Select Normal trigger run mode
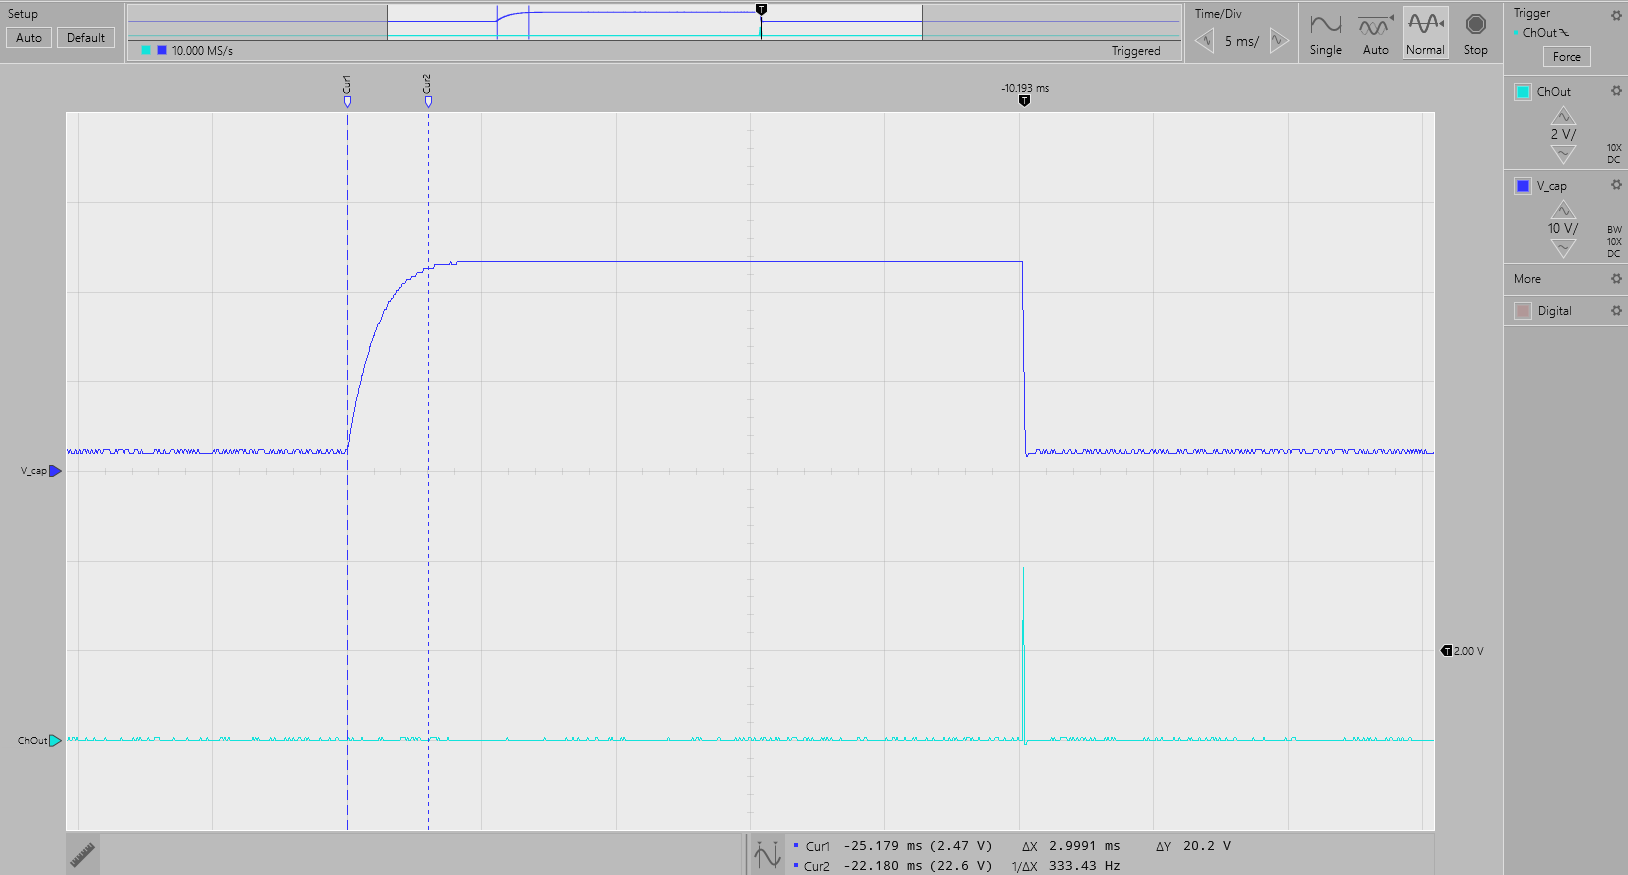This screenshot has height=875, width=1628. [1425, 33]
